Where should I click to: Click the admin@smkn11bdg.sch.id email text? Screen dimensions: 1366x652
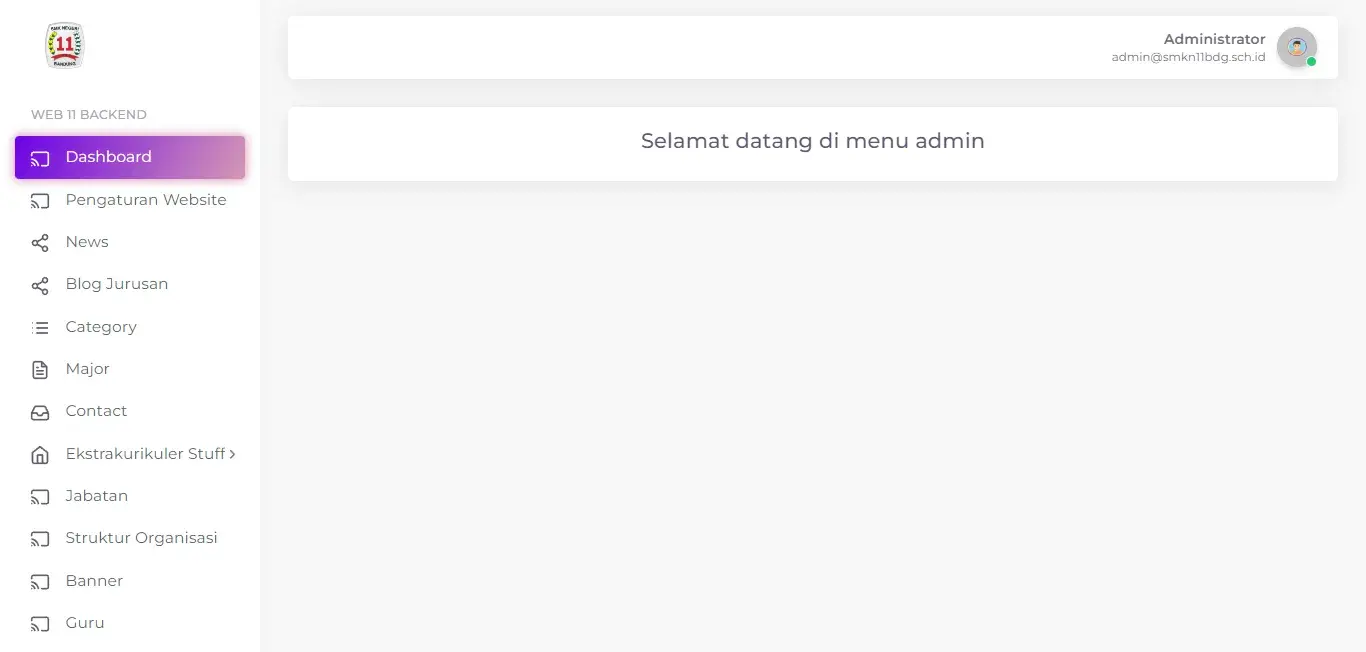[x=1188, y=58]
